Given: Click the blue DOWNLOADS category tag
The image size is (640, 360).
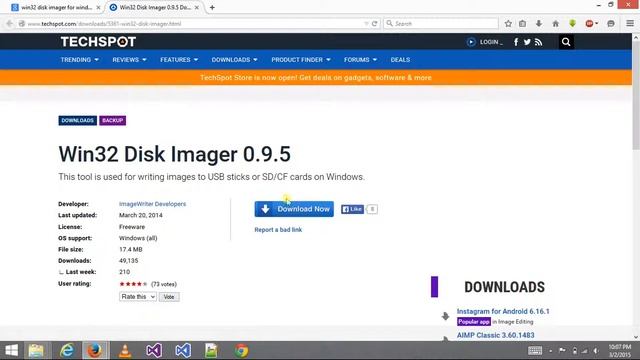Looking at the screenshot, I should point(78,120).
